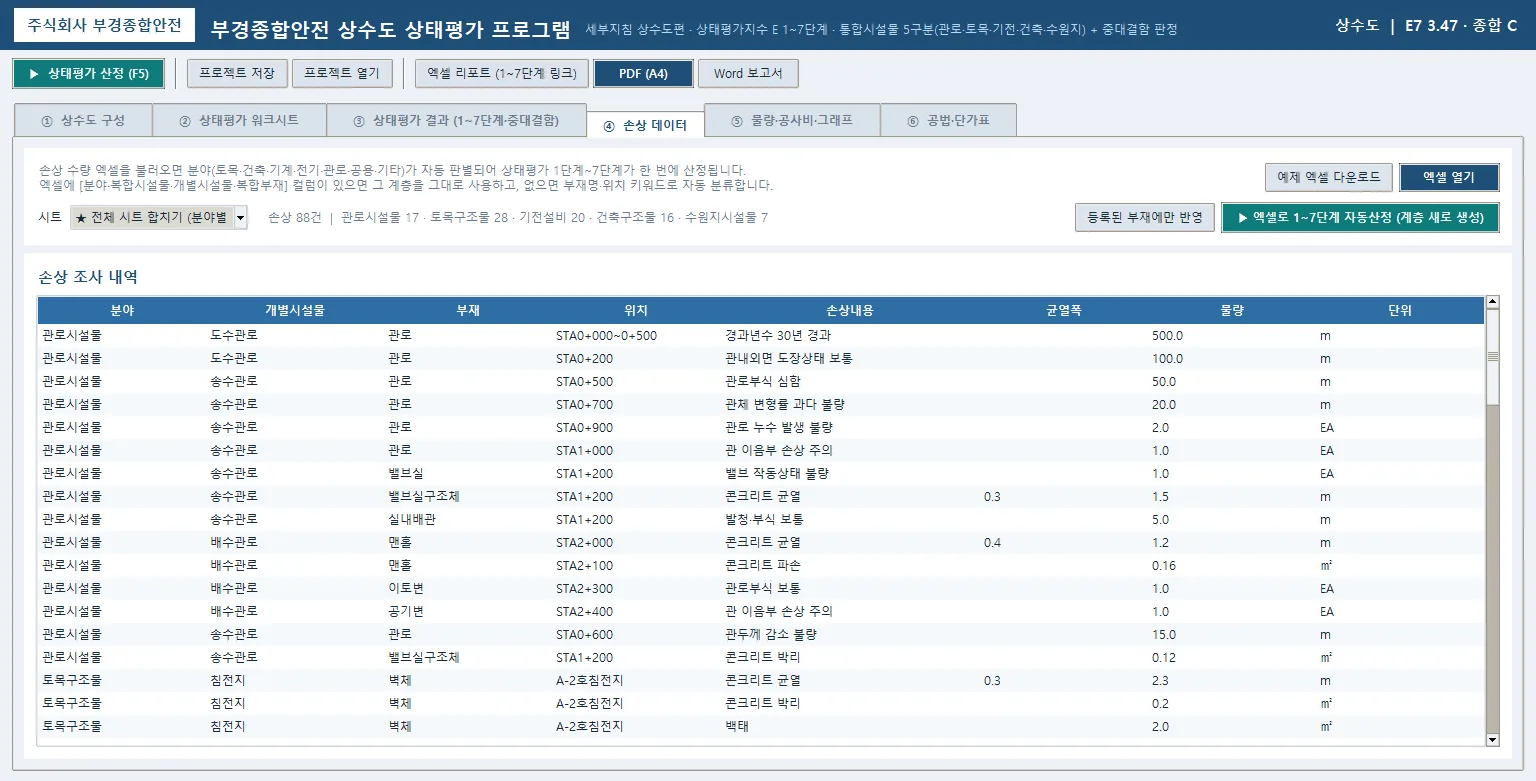
Task: Select the cell STA0+000~0+500
Action: (606, 335)
